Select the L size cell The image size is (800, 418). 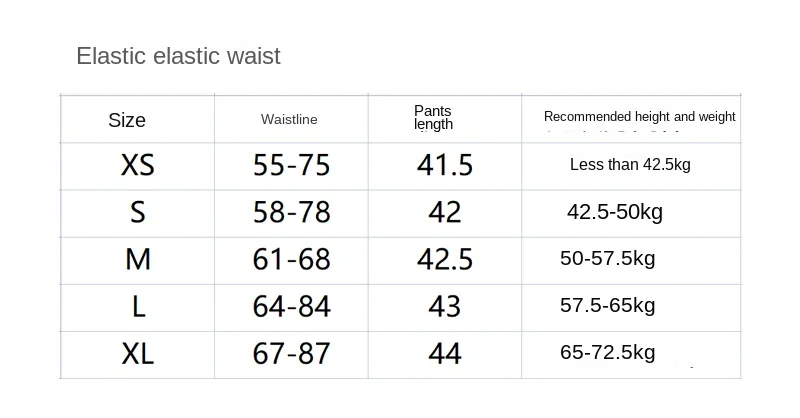138,307
